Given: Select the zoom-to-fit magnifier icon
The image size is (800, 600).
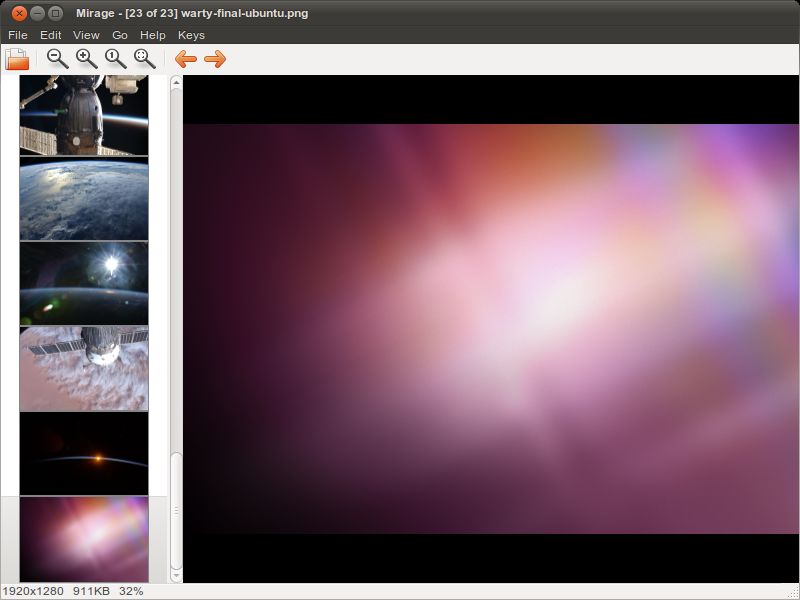Looking at the screenshot, I should [x=144, y=59].
